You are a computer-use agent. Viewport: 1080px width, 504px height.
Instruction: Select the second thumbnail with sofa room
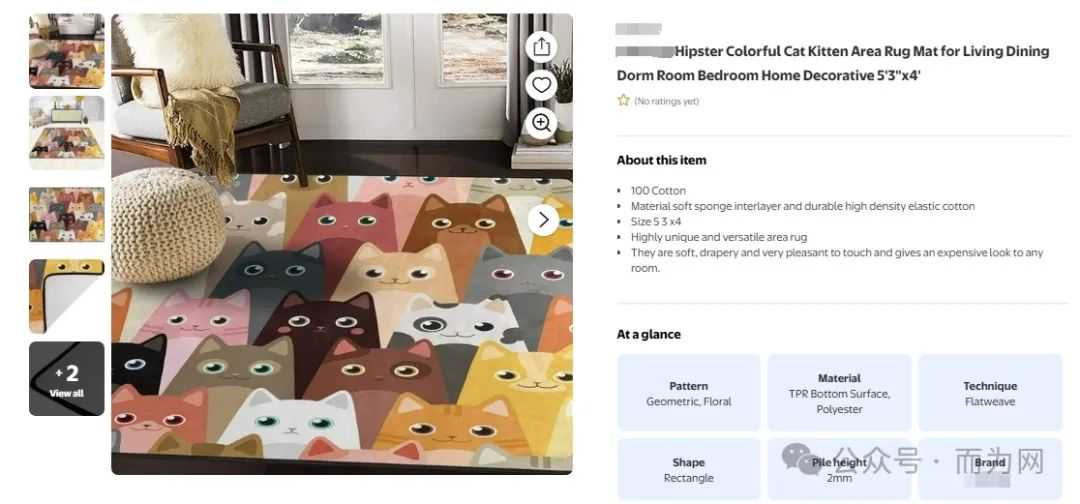coord(67,132)
